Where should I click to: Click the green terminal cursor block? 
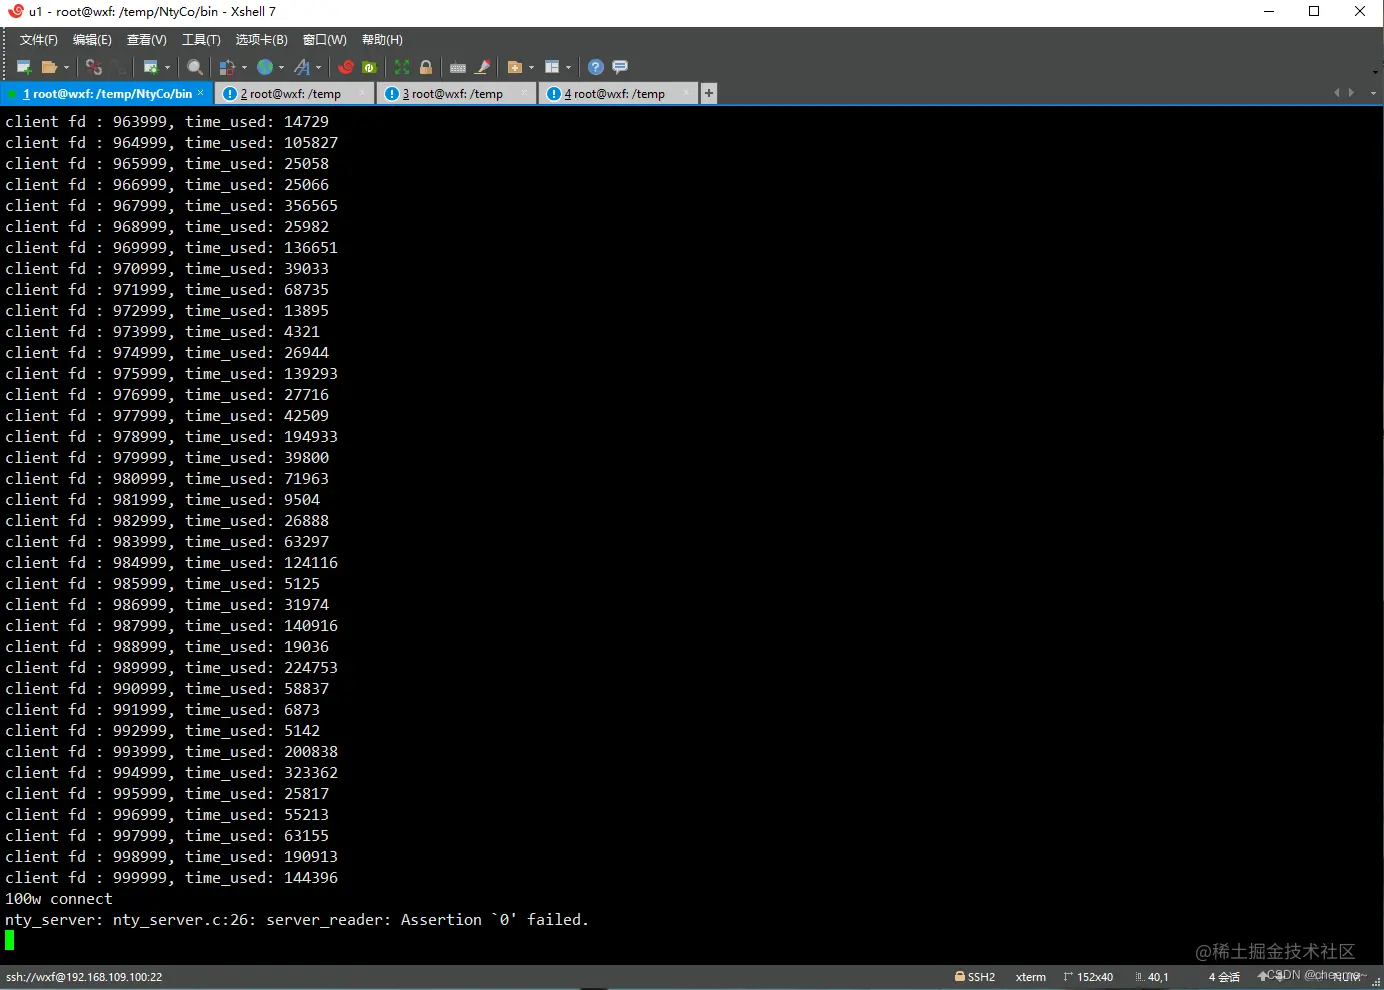pyautogui.click(x=10, y=940)
